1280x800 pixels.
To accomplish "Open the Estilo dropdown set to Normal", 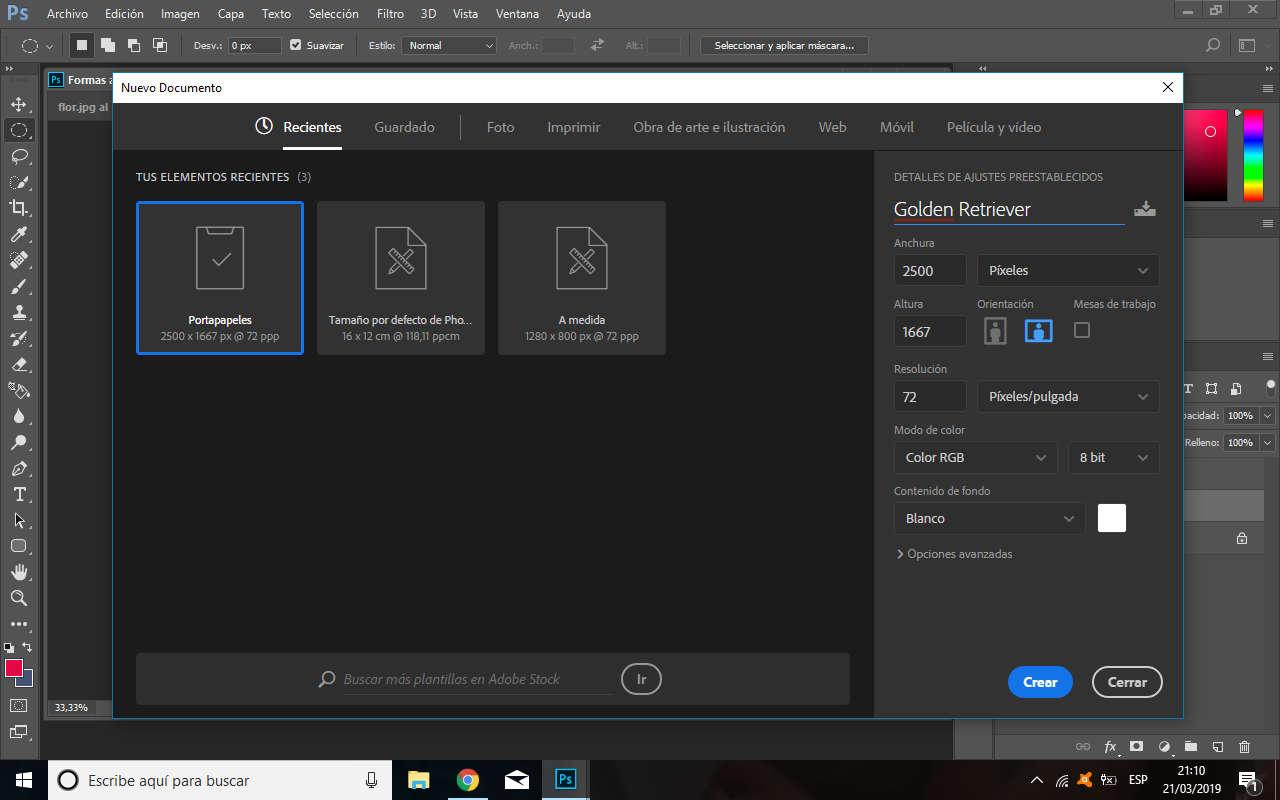I will click(x=449, y=45).
